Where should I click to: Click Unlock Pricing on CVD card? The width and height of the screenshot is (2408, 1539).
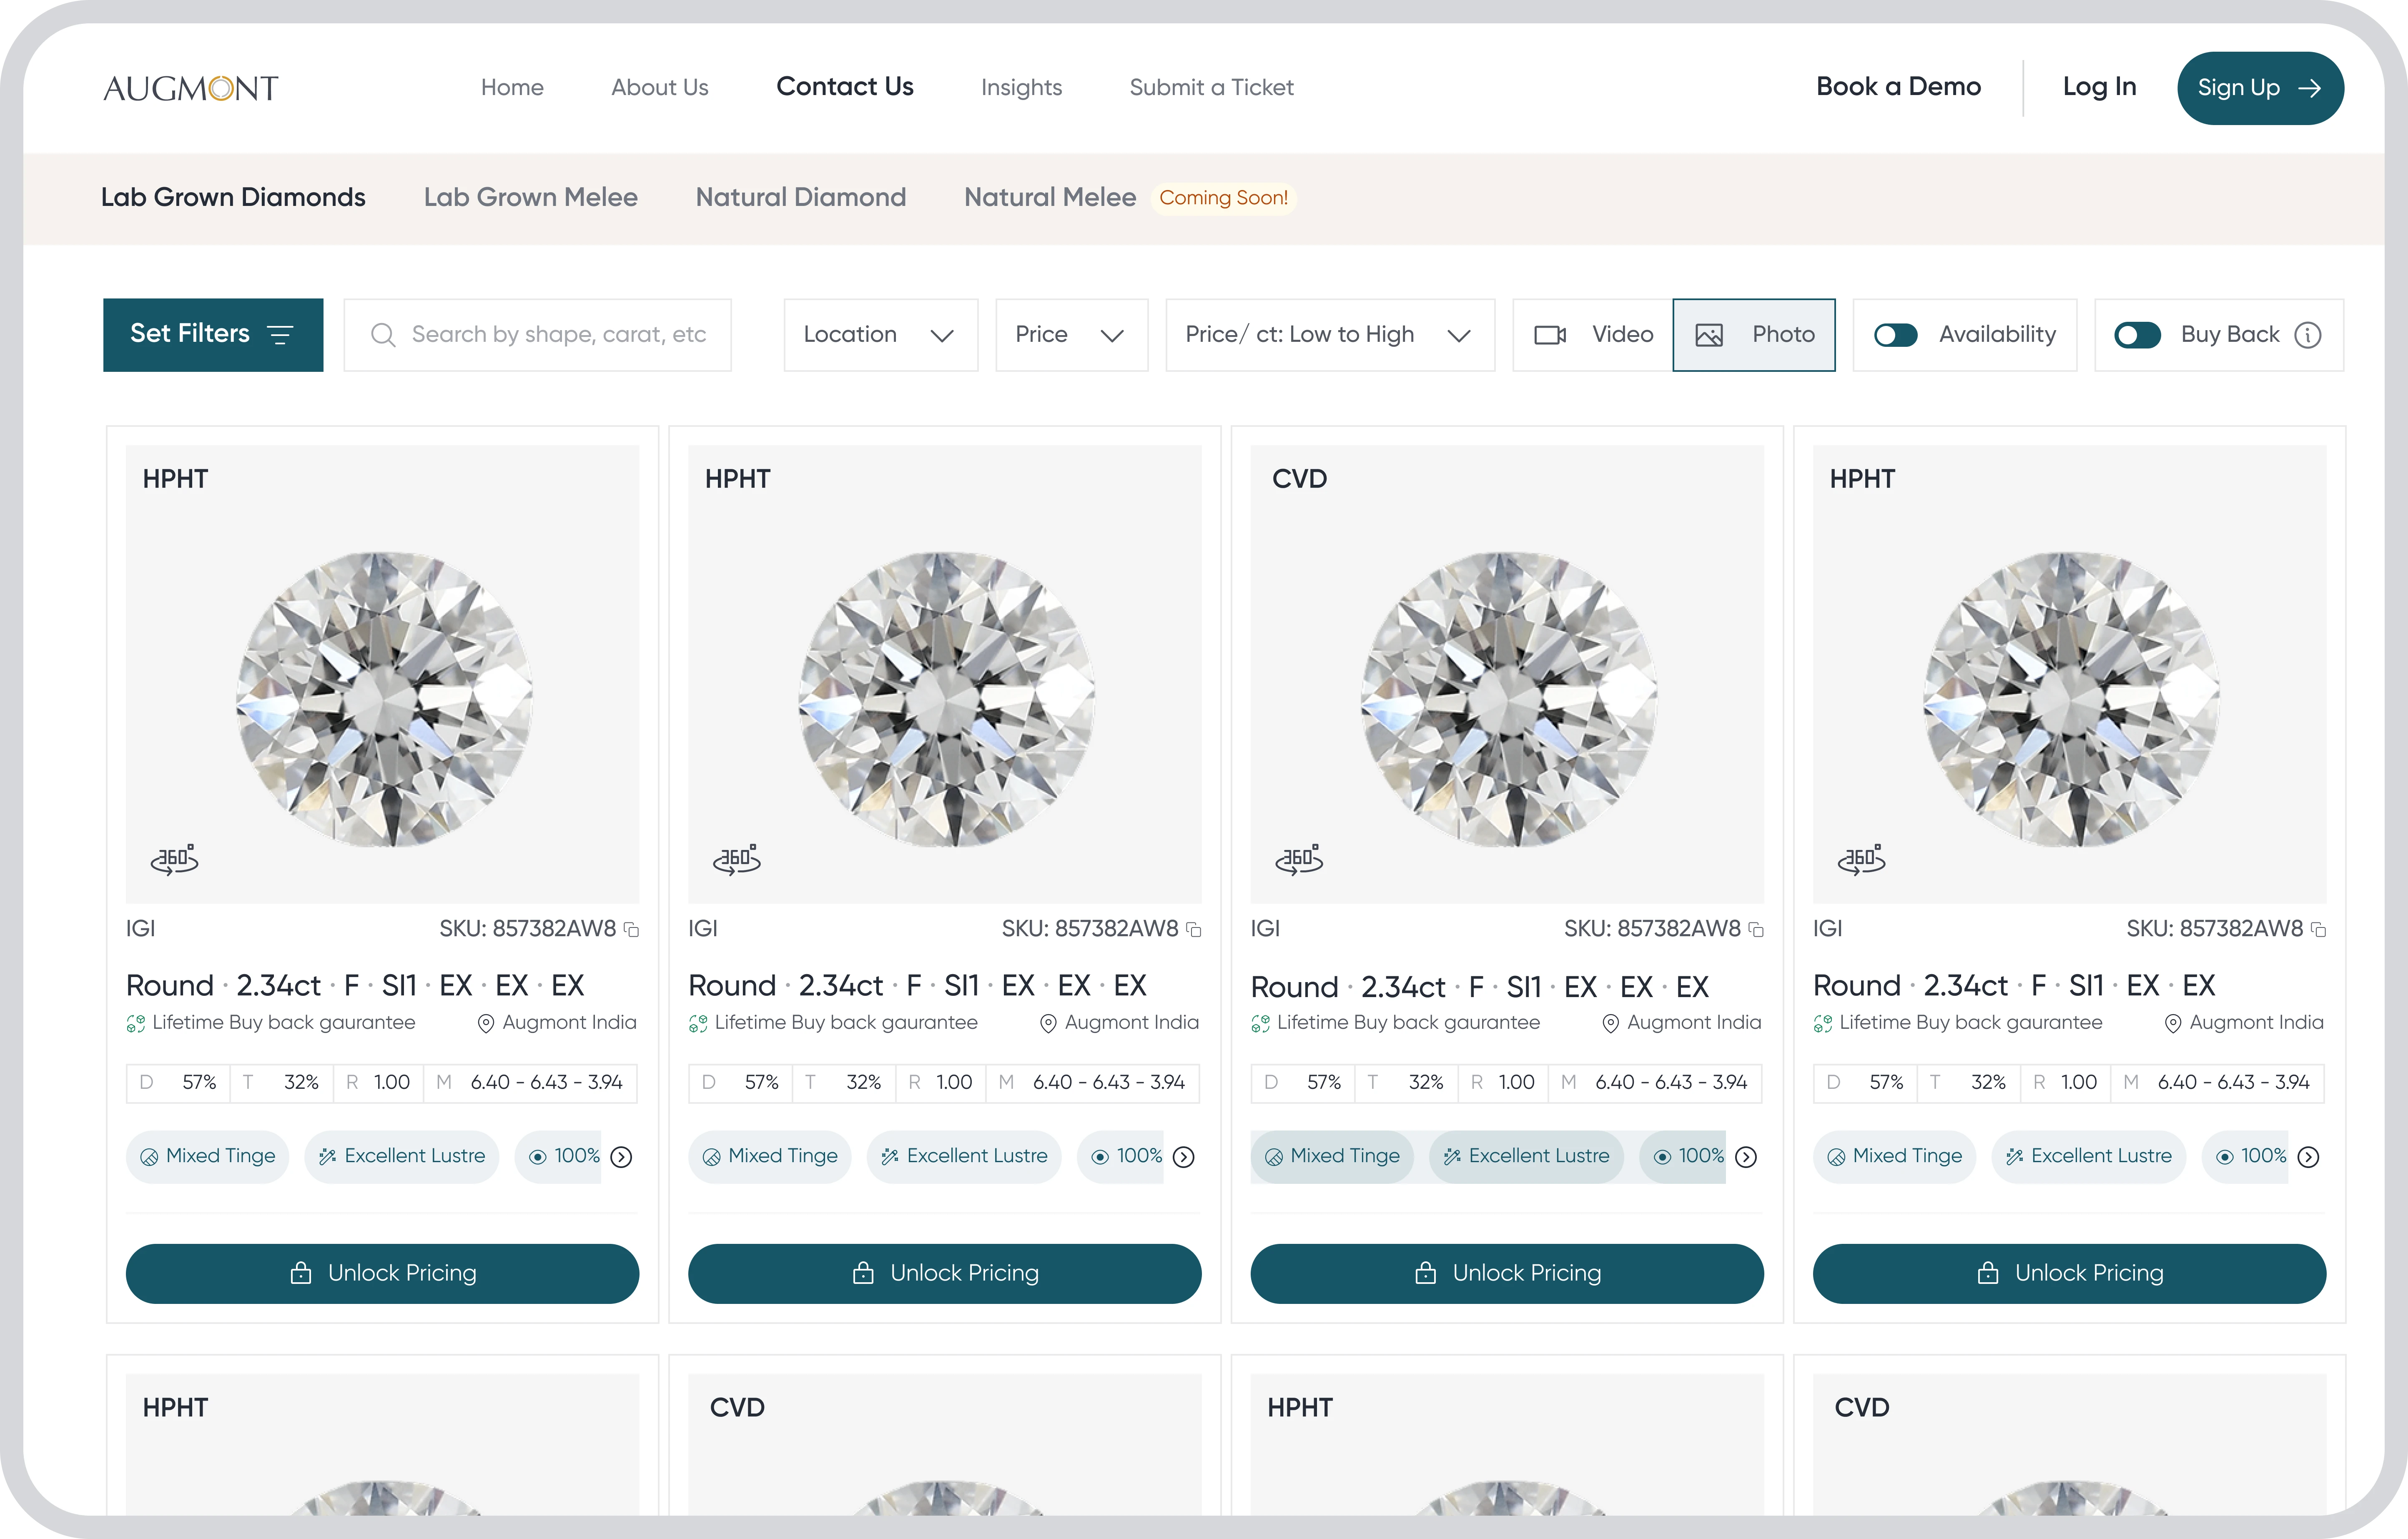point(1507,1273)
